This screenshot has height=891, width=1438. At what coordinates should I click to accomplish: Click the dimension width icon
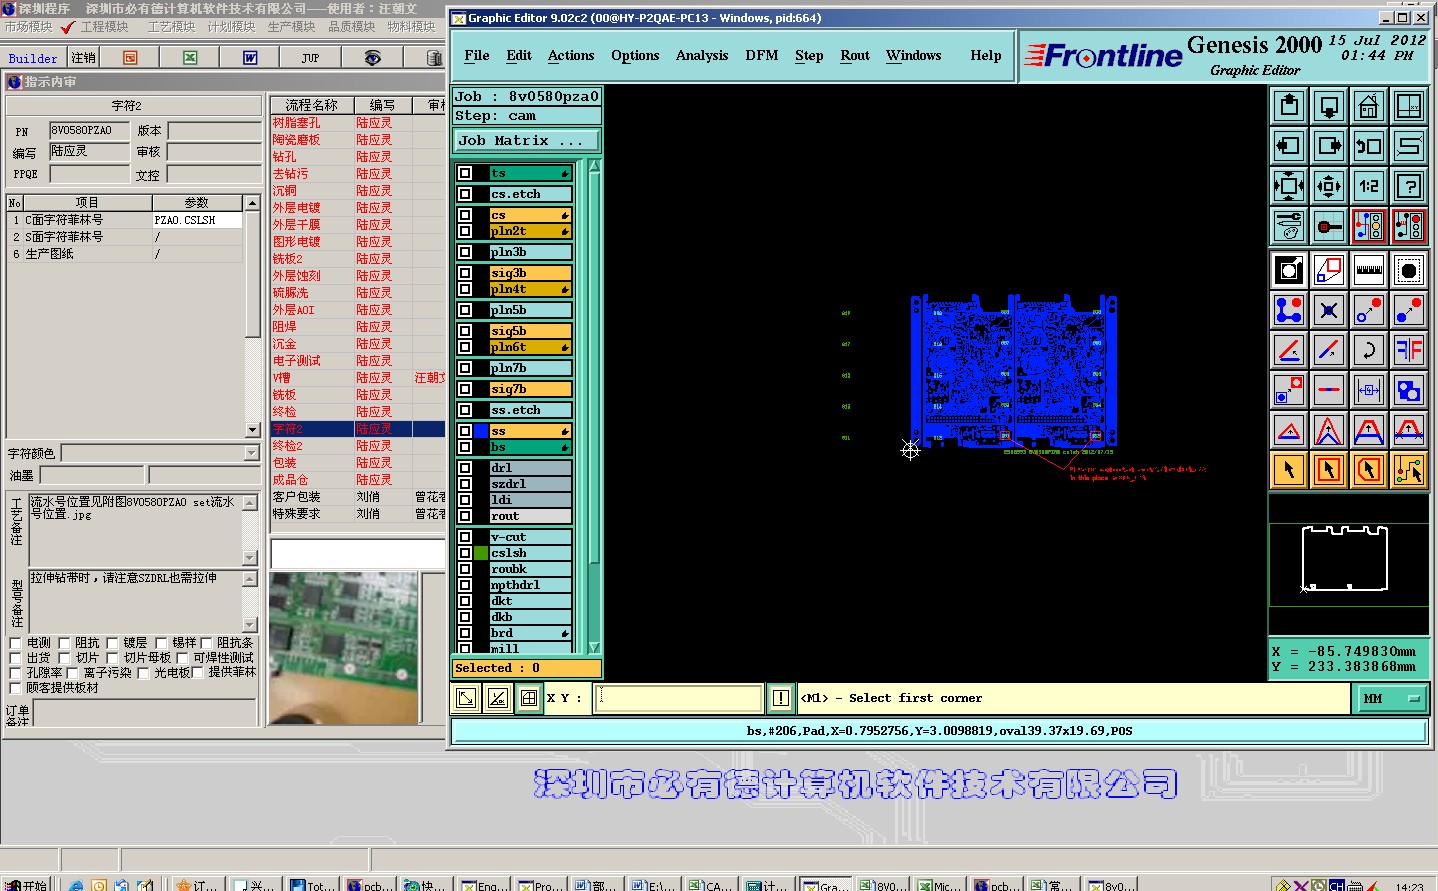pos(1369,390)
